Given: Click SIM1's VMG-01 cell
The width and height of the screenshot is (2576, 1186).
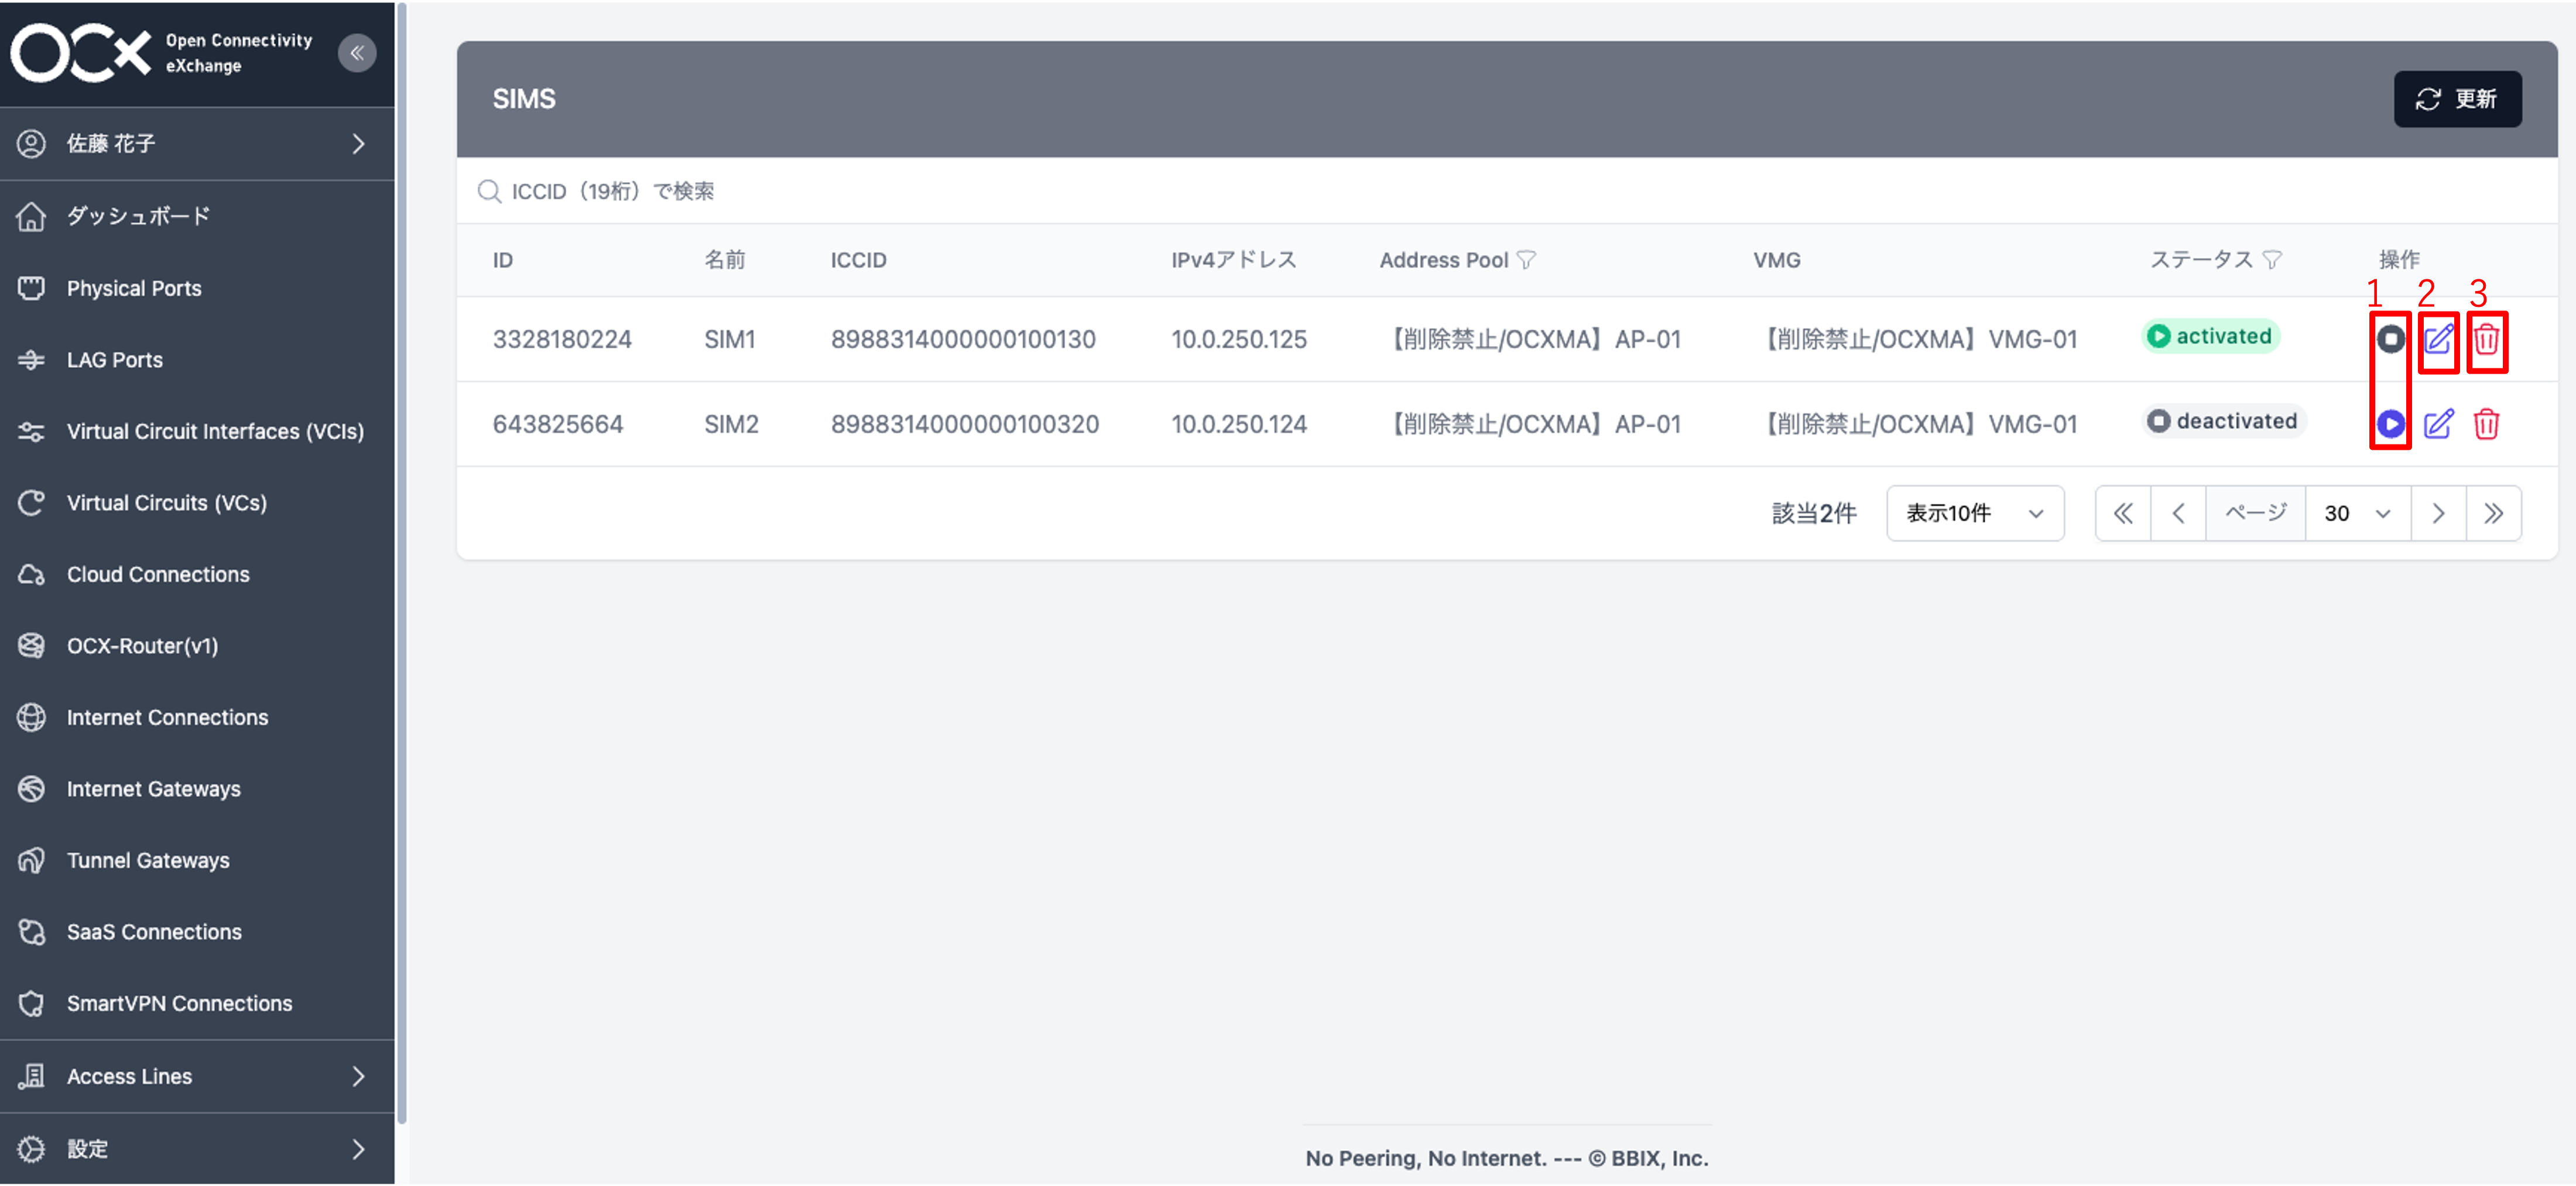Looking at the screenshot, I should (1916, 339).
